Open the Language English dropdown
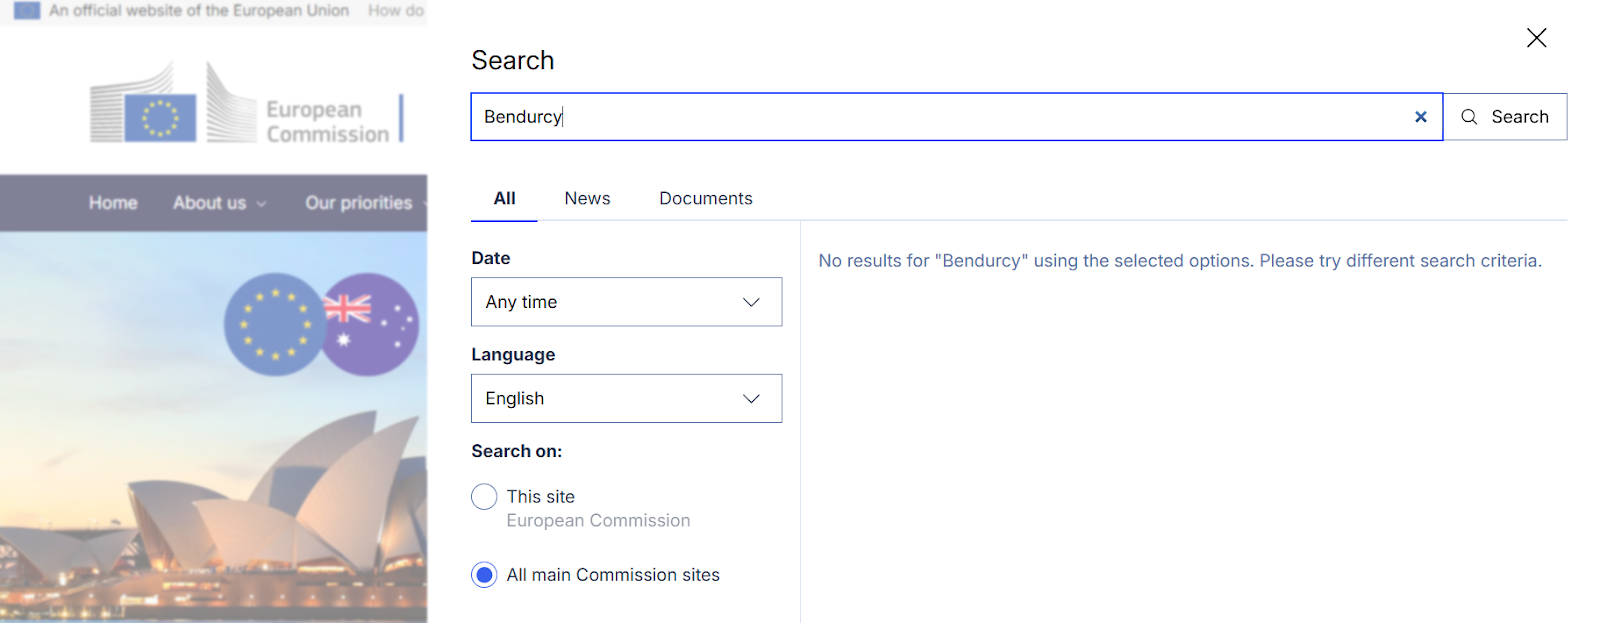The image size is (1600, 623). [626, 398]
